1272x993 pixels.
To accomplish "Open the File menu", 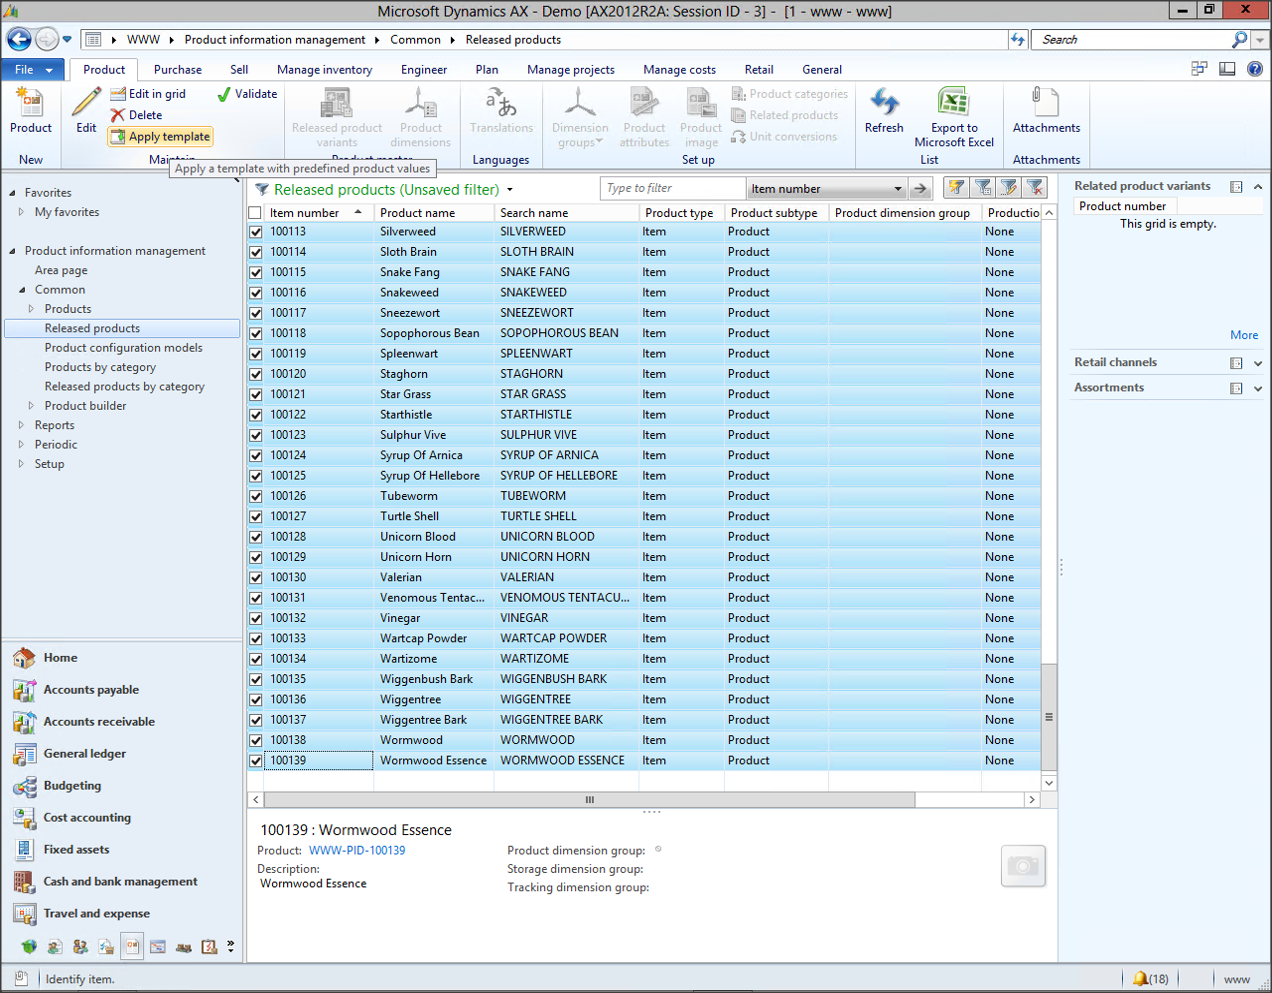I will click(32, 70).
